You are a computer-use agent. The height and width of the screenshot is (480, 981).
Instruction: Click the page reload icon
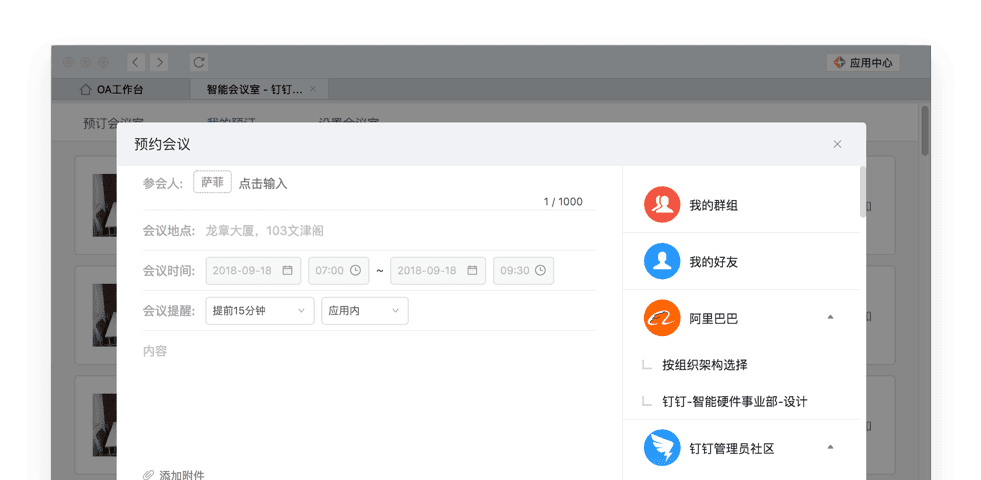point(199,62)
